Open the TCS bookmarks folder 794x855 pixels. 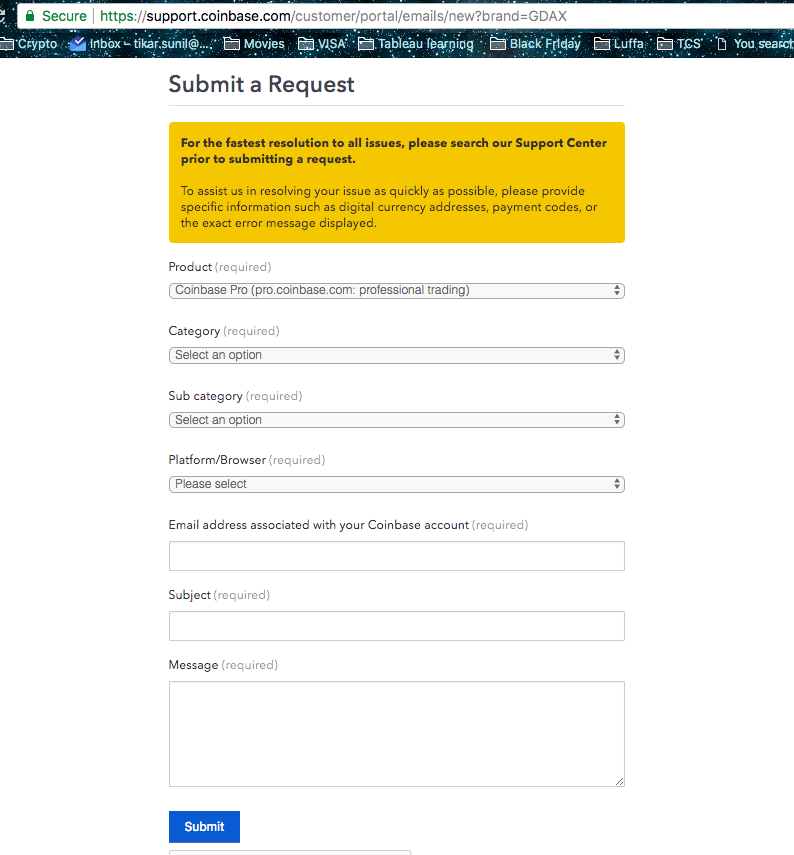[x=679, y=44]
